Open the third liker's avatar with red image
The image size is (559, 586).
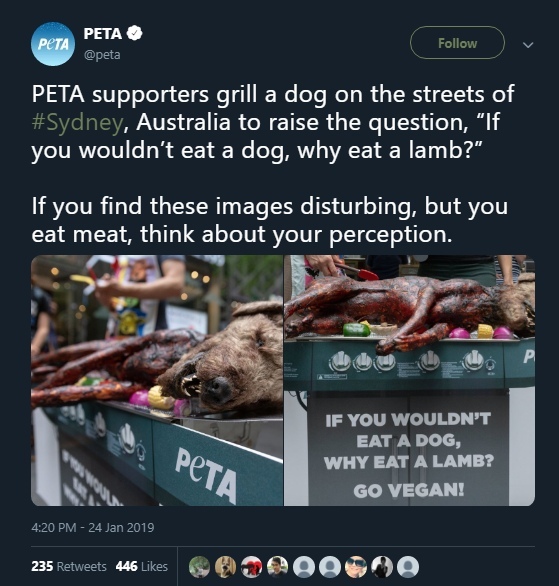(251, 567)
